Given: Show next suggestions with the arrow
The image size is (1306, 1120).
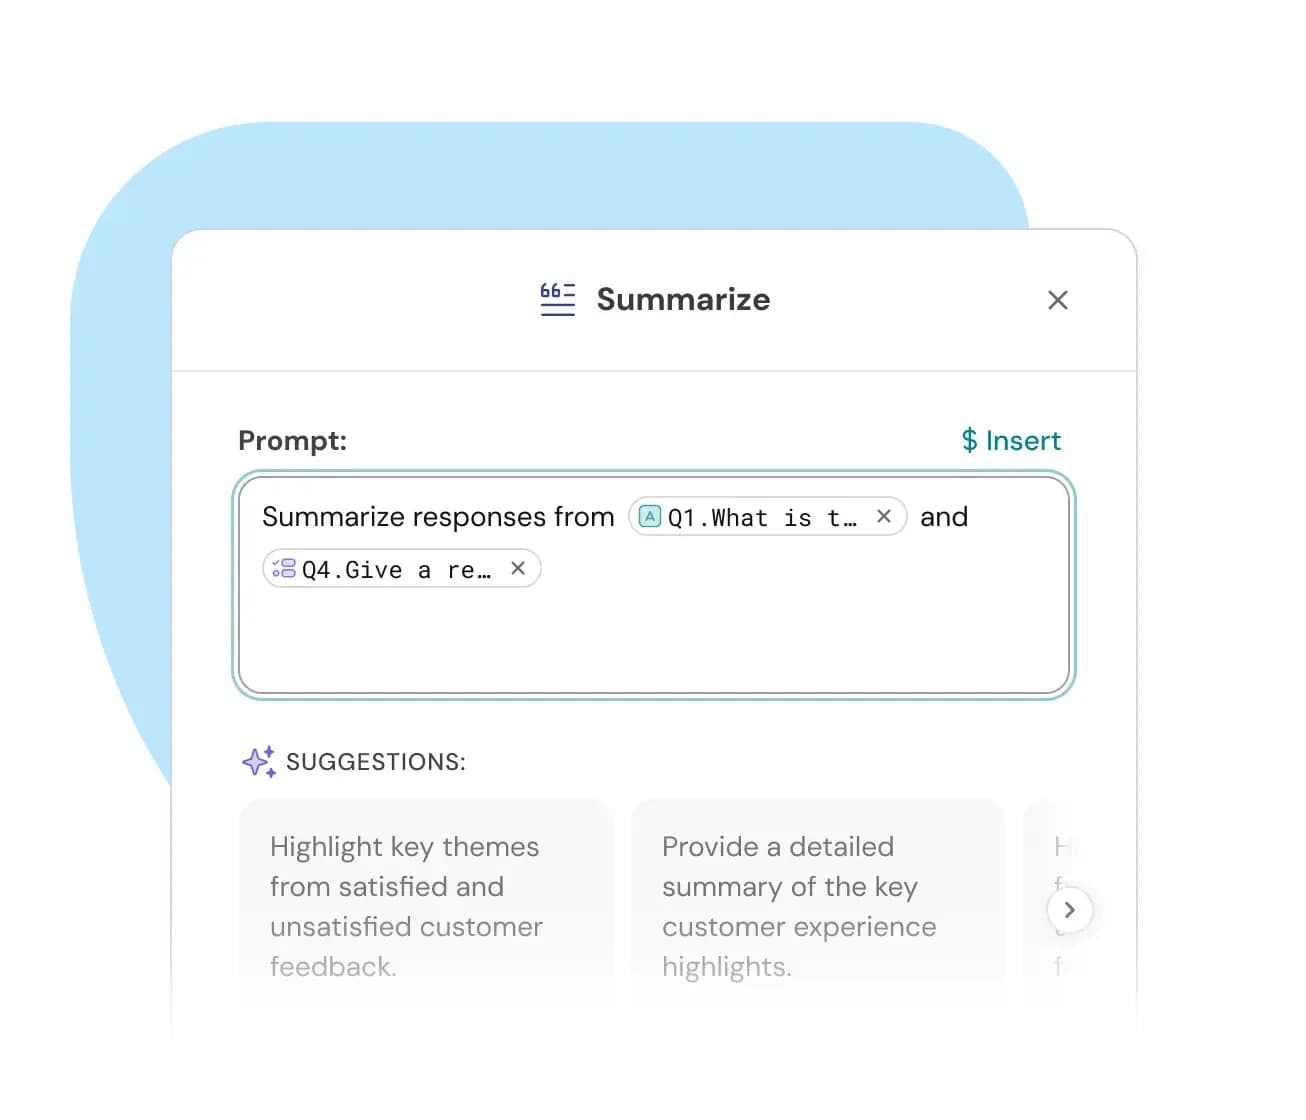Looking at the screenshot, I should tap(1069, 909).
